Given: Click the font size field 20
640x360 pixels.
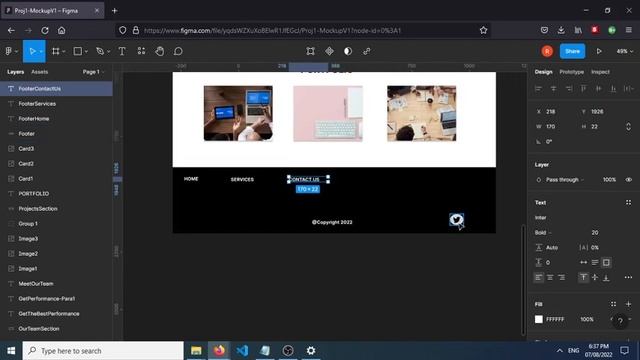Looking at the screenshot, I should point(595,233).
